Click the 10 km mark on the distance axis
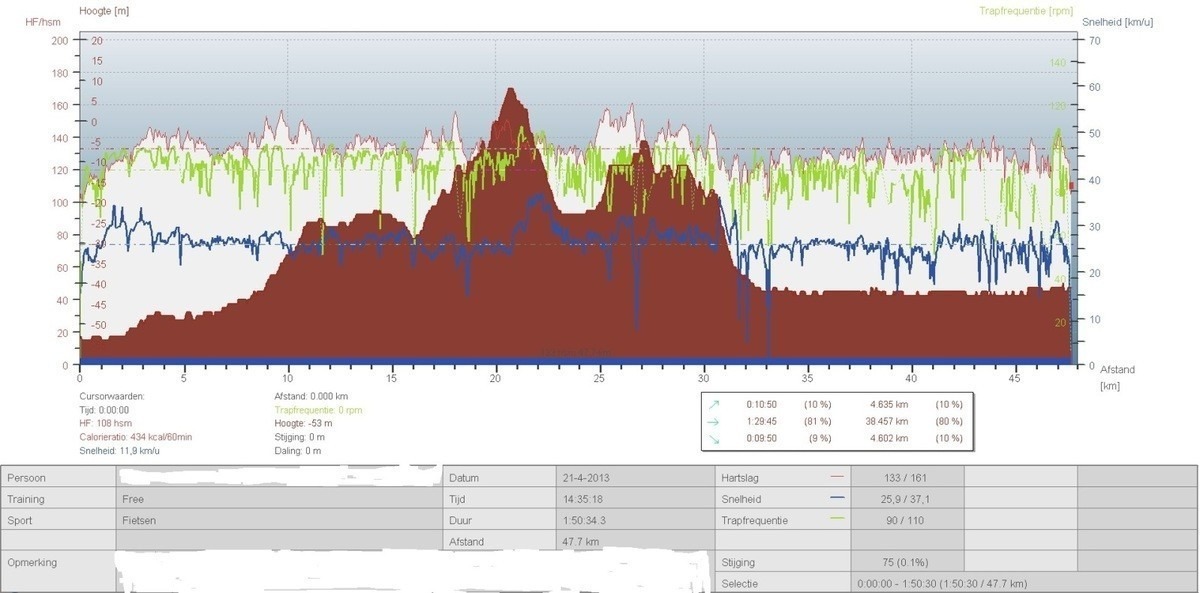The width and height of the screenshot is (1200, 593). click(x=288, y=379)
